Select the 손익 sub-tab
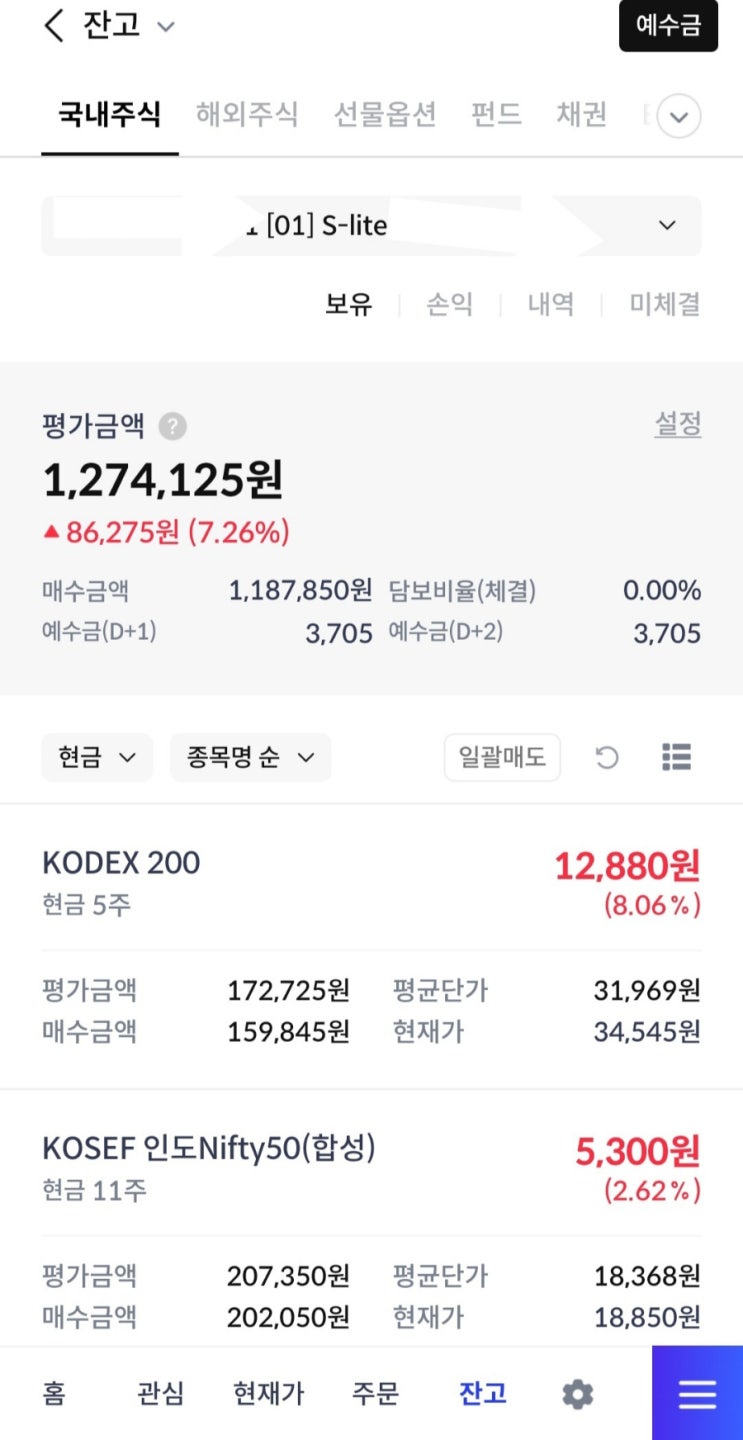Viewport: 743px width, 1440px height. (450, 304)
